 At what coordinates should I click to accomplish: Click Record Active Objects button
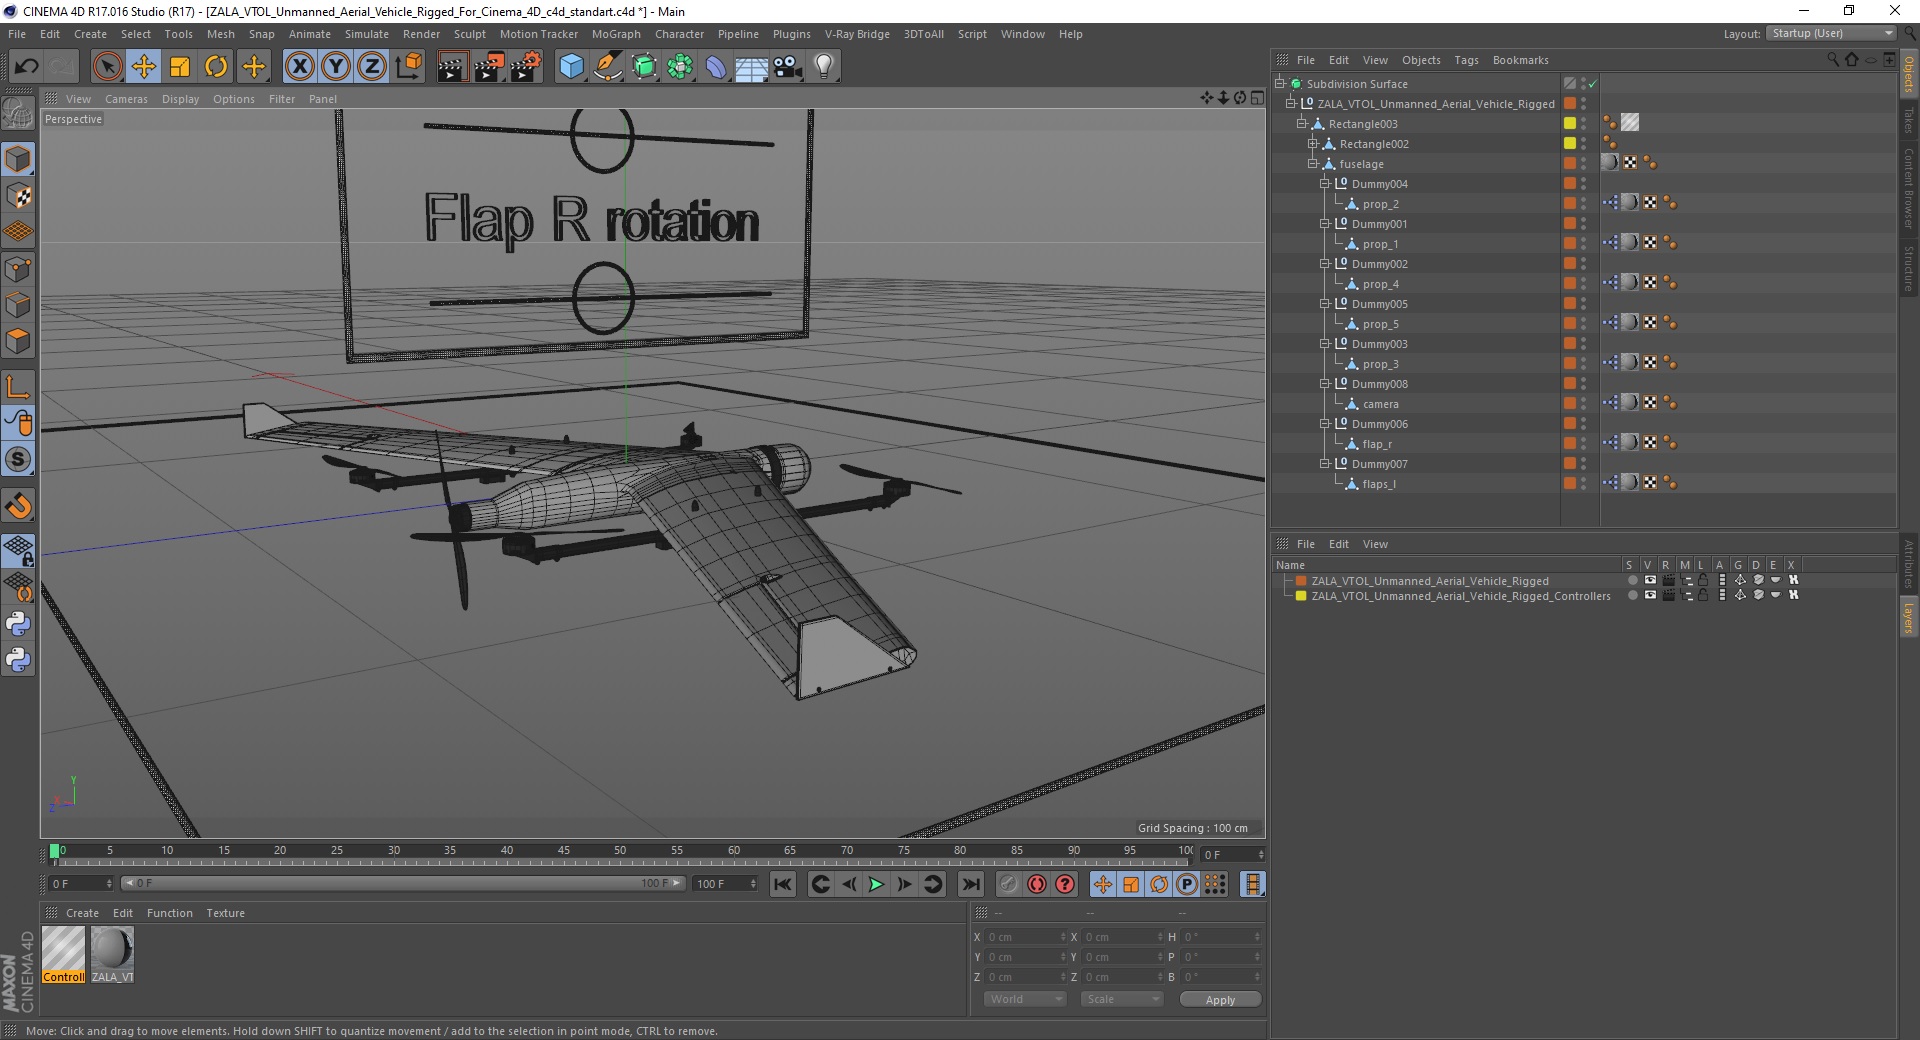(x=1008, y=884)
